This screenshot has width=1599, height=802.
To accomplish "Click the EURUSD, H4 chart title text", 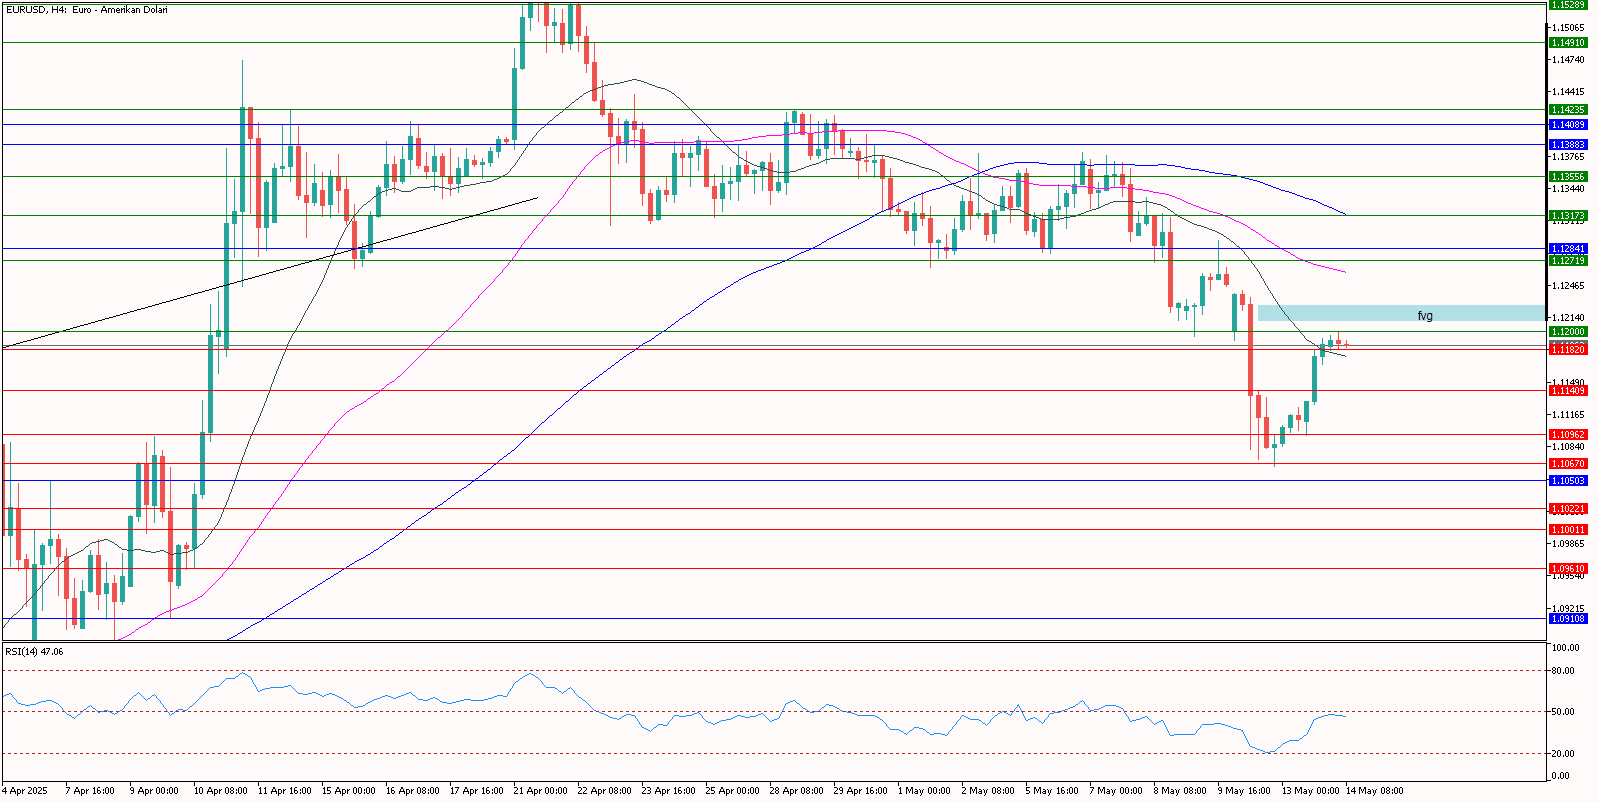I will coord(86,10).
